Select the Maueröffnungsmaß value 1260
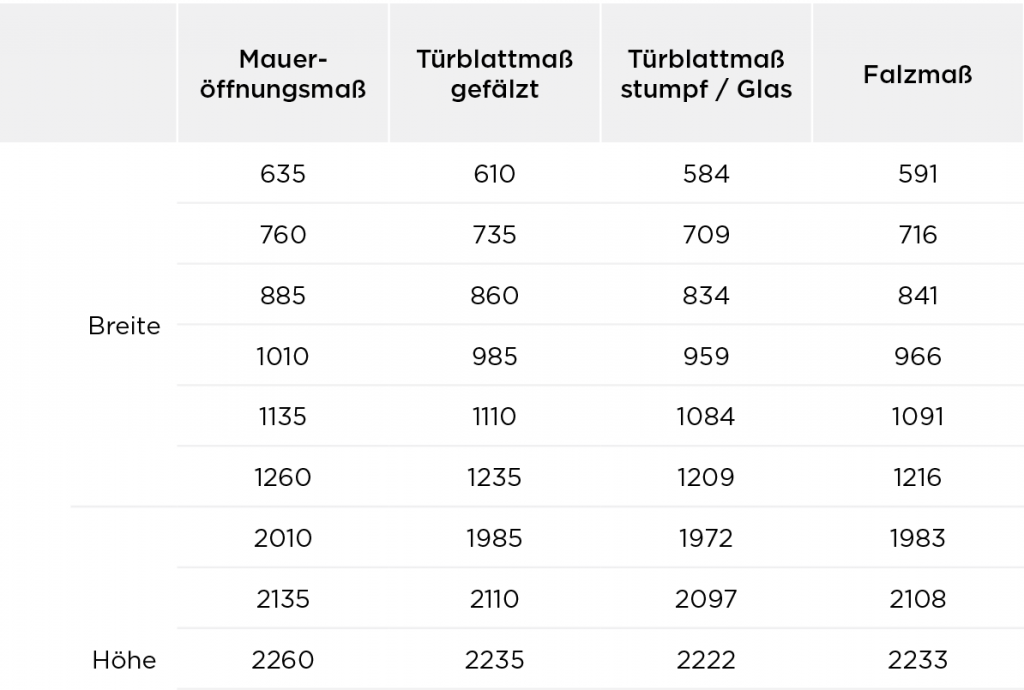Screen dimensions: 1024x690 click(x=283, y=477)
